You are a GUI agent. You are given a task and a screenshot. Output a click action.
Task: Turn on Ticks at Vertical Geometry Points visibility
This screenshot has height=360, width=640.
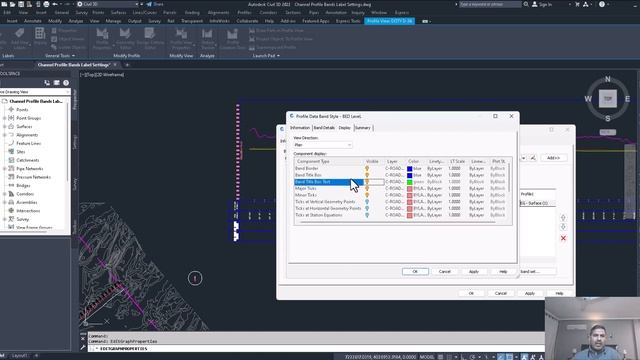pyautogui.click(x=367, y=202)
